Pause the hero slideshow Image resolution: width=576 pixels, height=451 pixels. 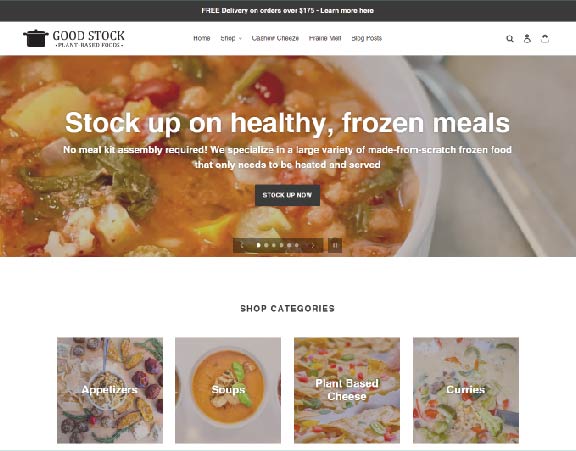335,245
